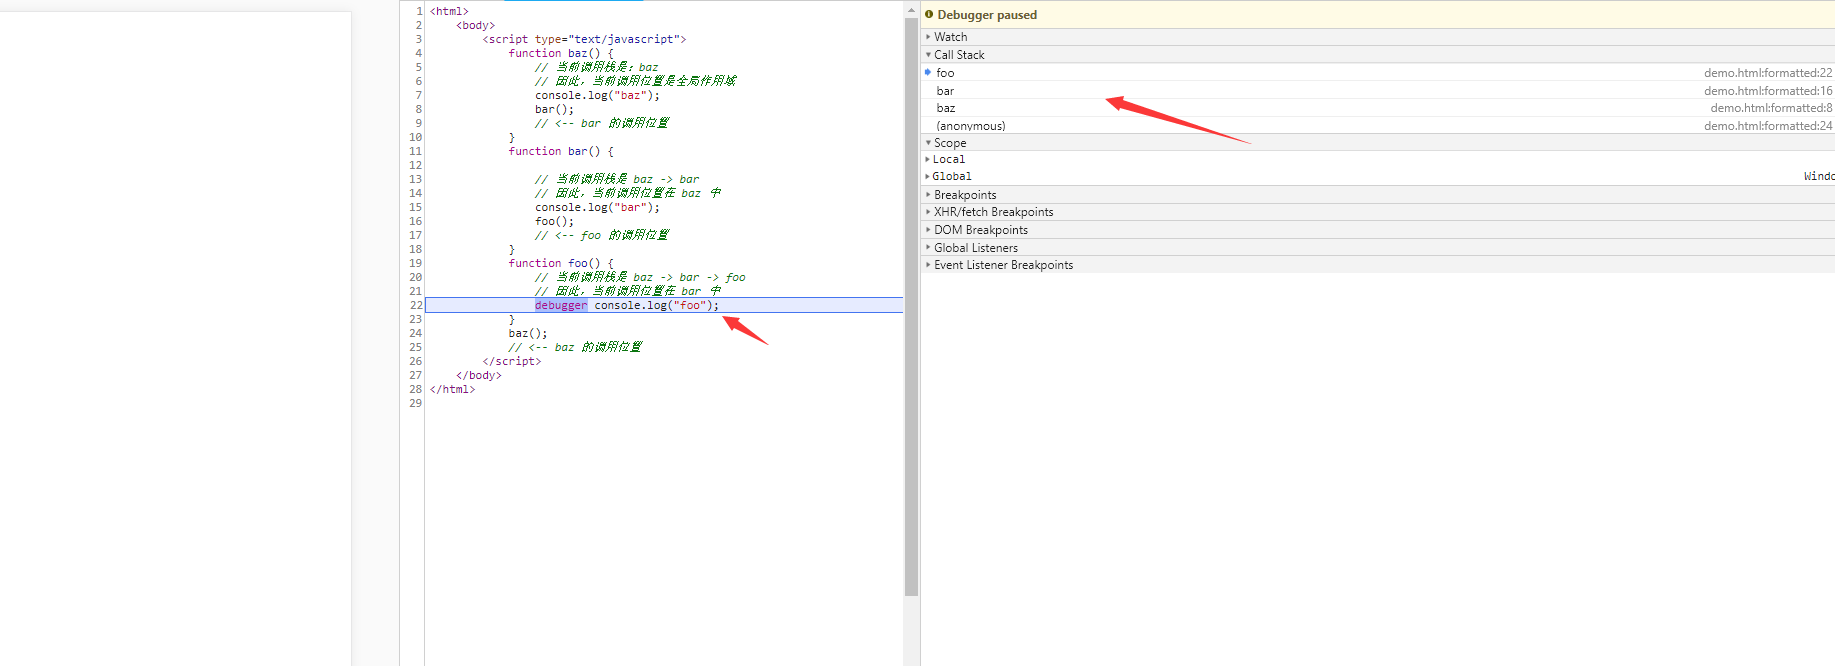Screen dimensions: 1835x666
Task: Click line number 16 in the gutter
Action: pos(416,221)
